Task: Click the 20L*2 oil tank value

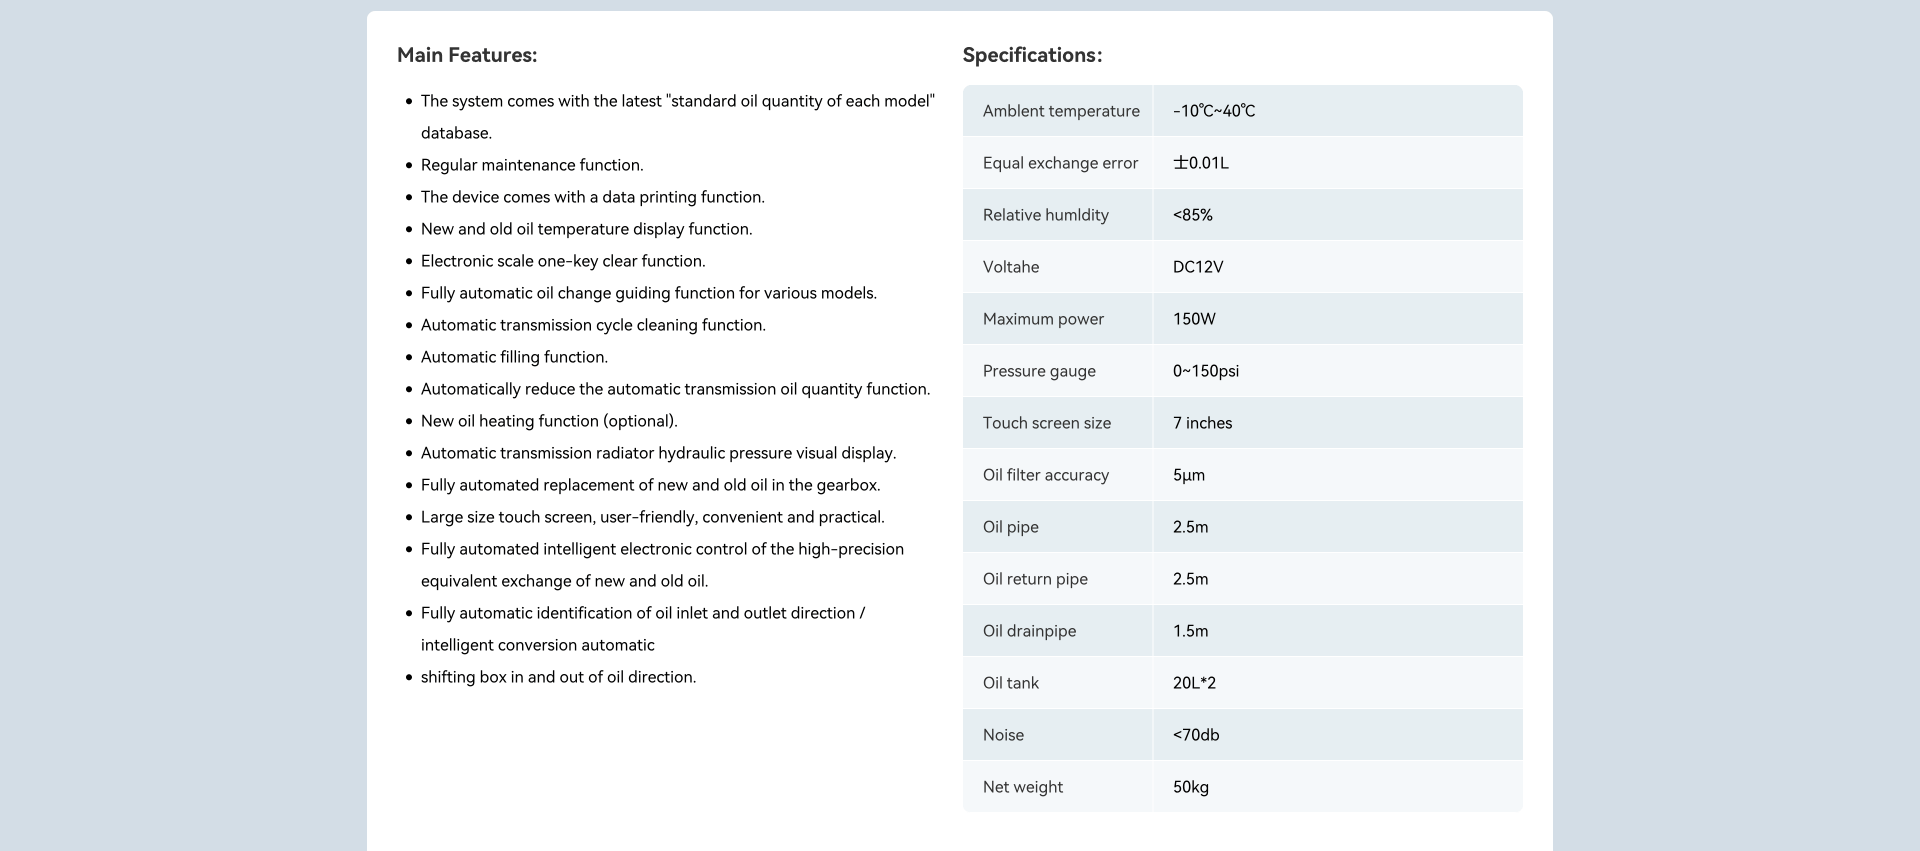Action: tap(1194, 683)
